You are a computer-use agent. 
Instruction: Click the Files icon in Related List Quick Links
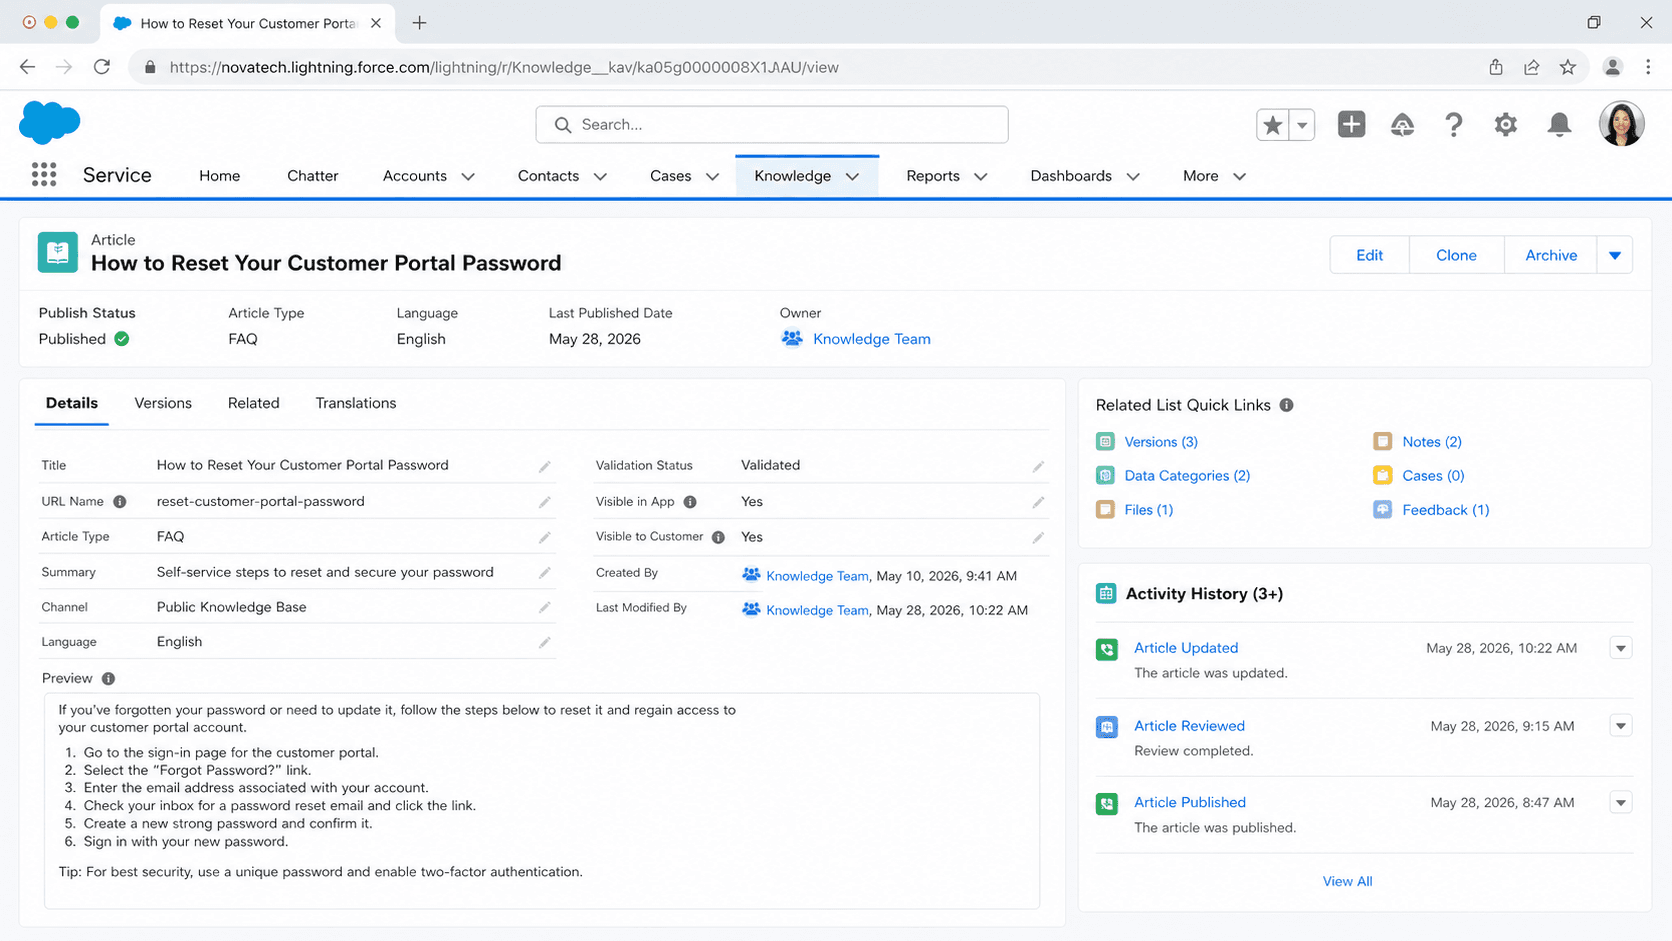click(x=1105, y=509)
